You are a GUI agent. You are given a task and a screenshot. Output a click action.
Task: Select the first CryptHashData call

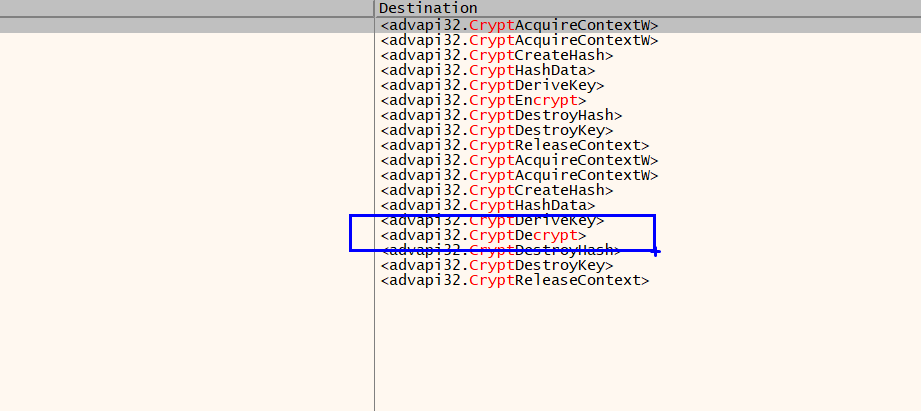pos(487,70)
